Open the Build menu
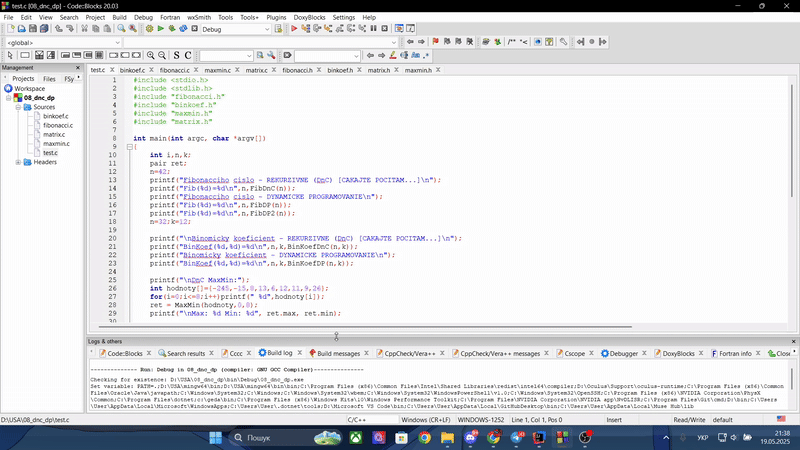800x450 pixels. 119,17
